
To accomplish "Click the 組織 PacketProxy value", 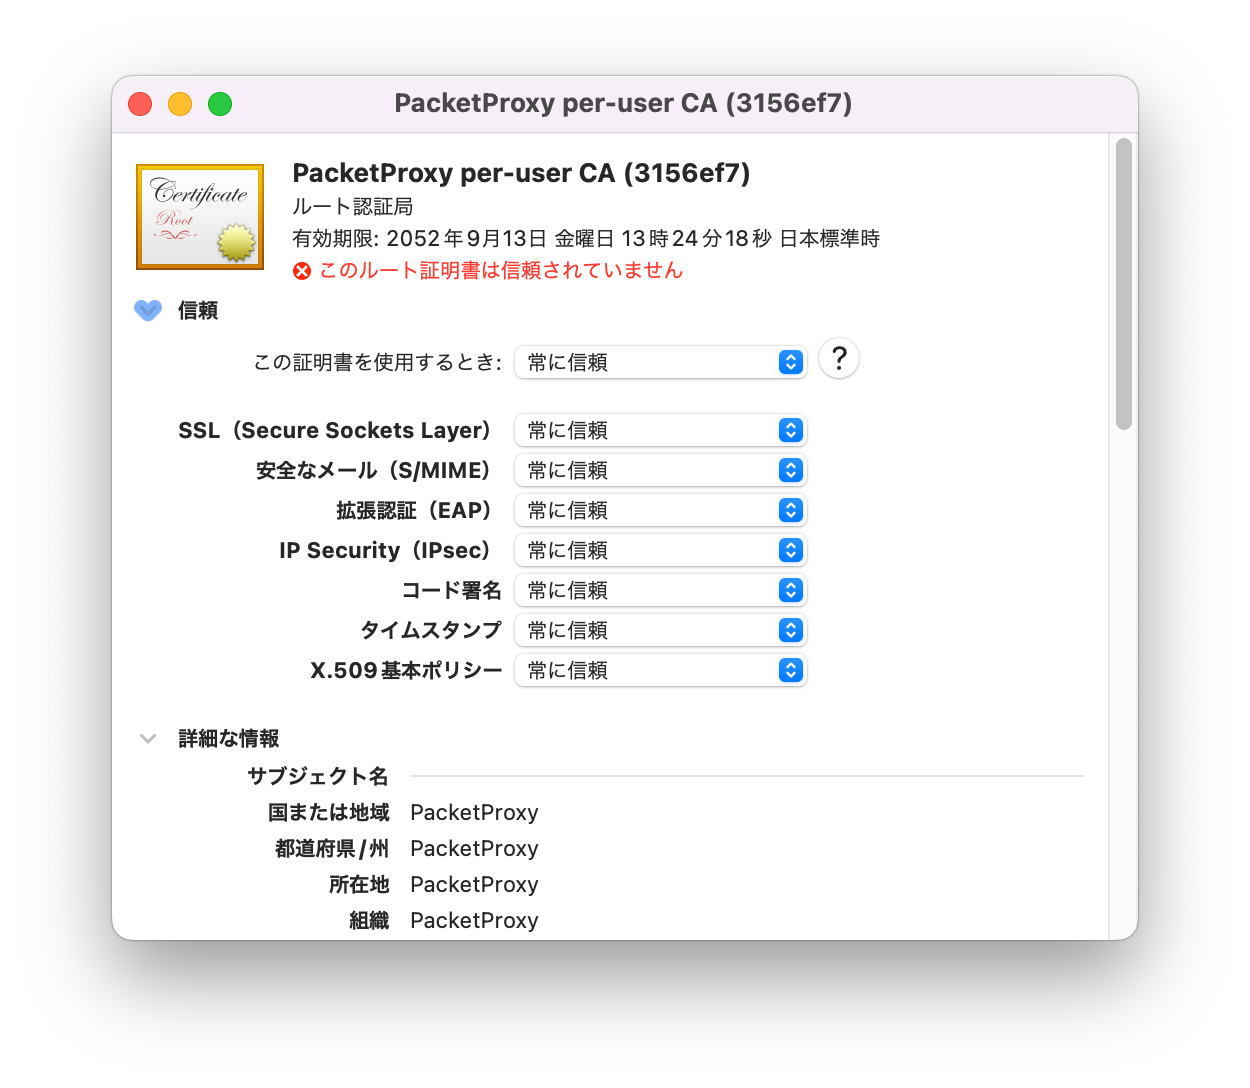I will click(474, 921).
